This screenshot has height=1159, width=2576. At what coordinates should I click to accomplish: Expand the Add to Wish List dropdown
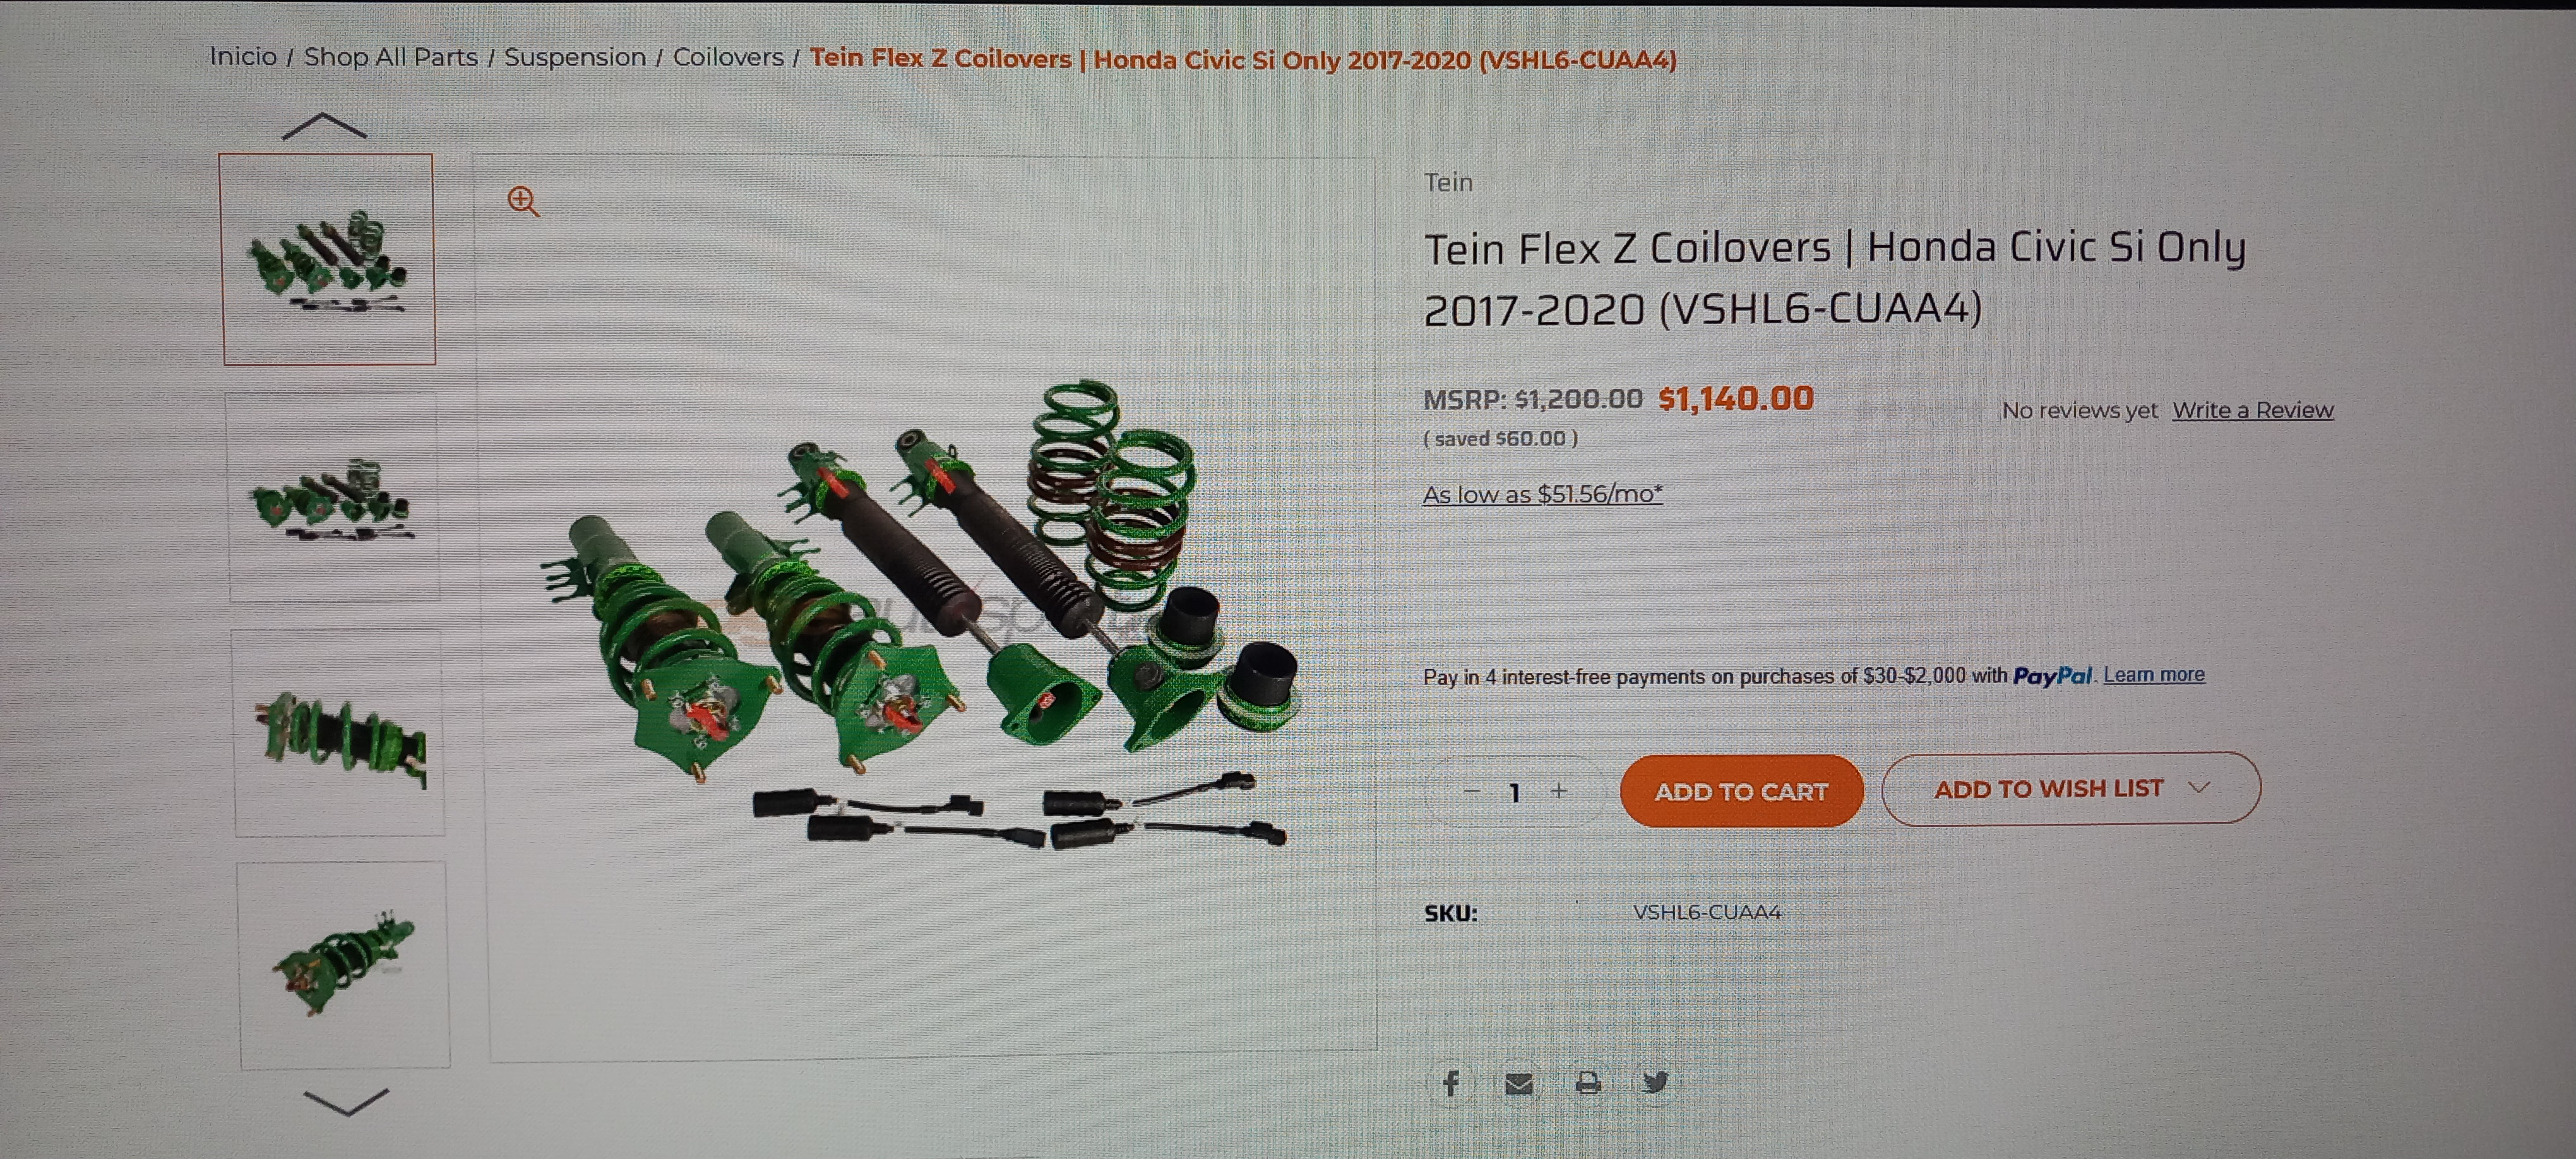(2070, 789)
